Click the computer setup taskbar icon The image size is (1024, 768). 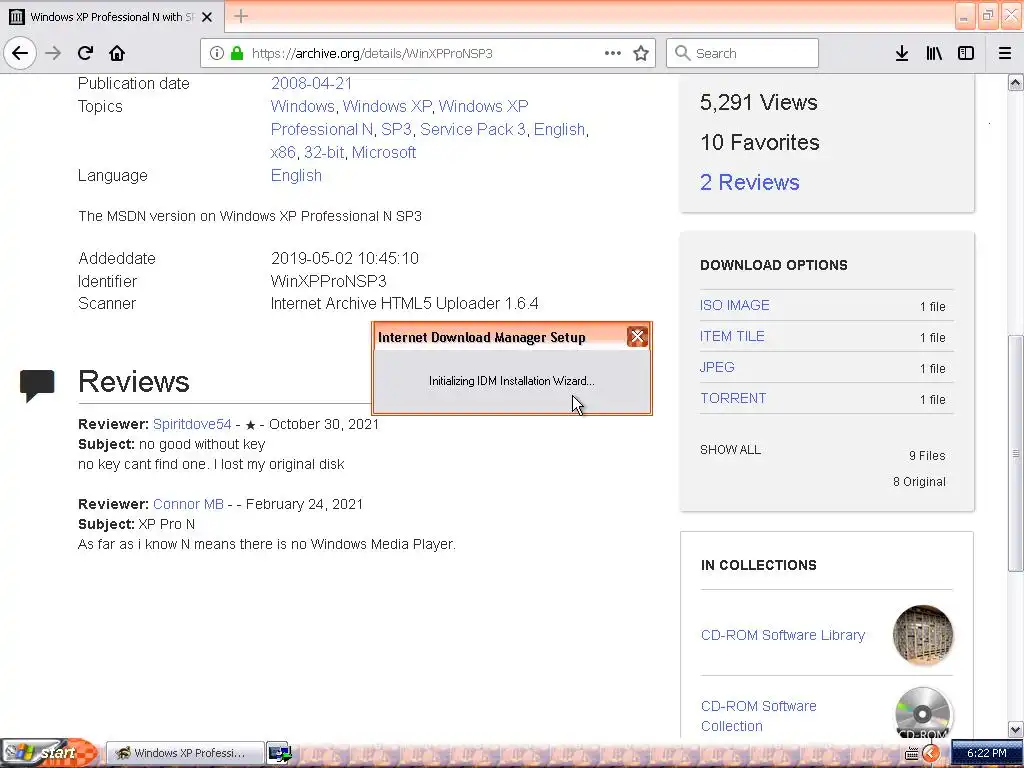click(280, 753)
